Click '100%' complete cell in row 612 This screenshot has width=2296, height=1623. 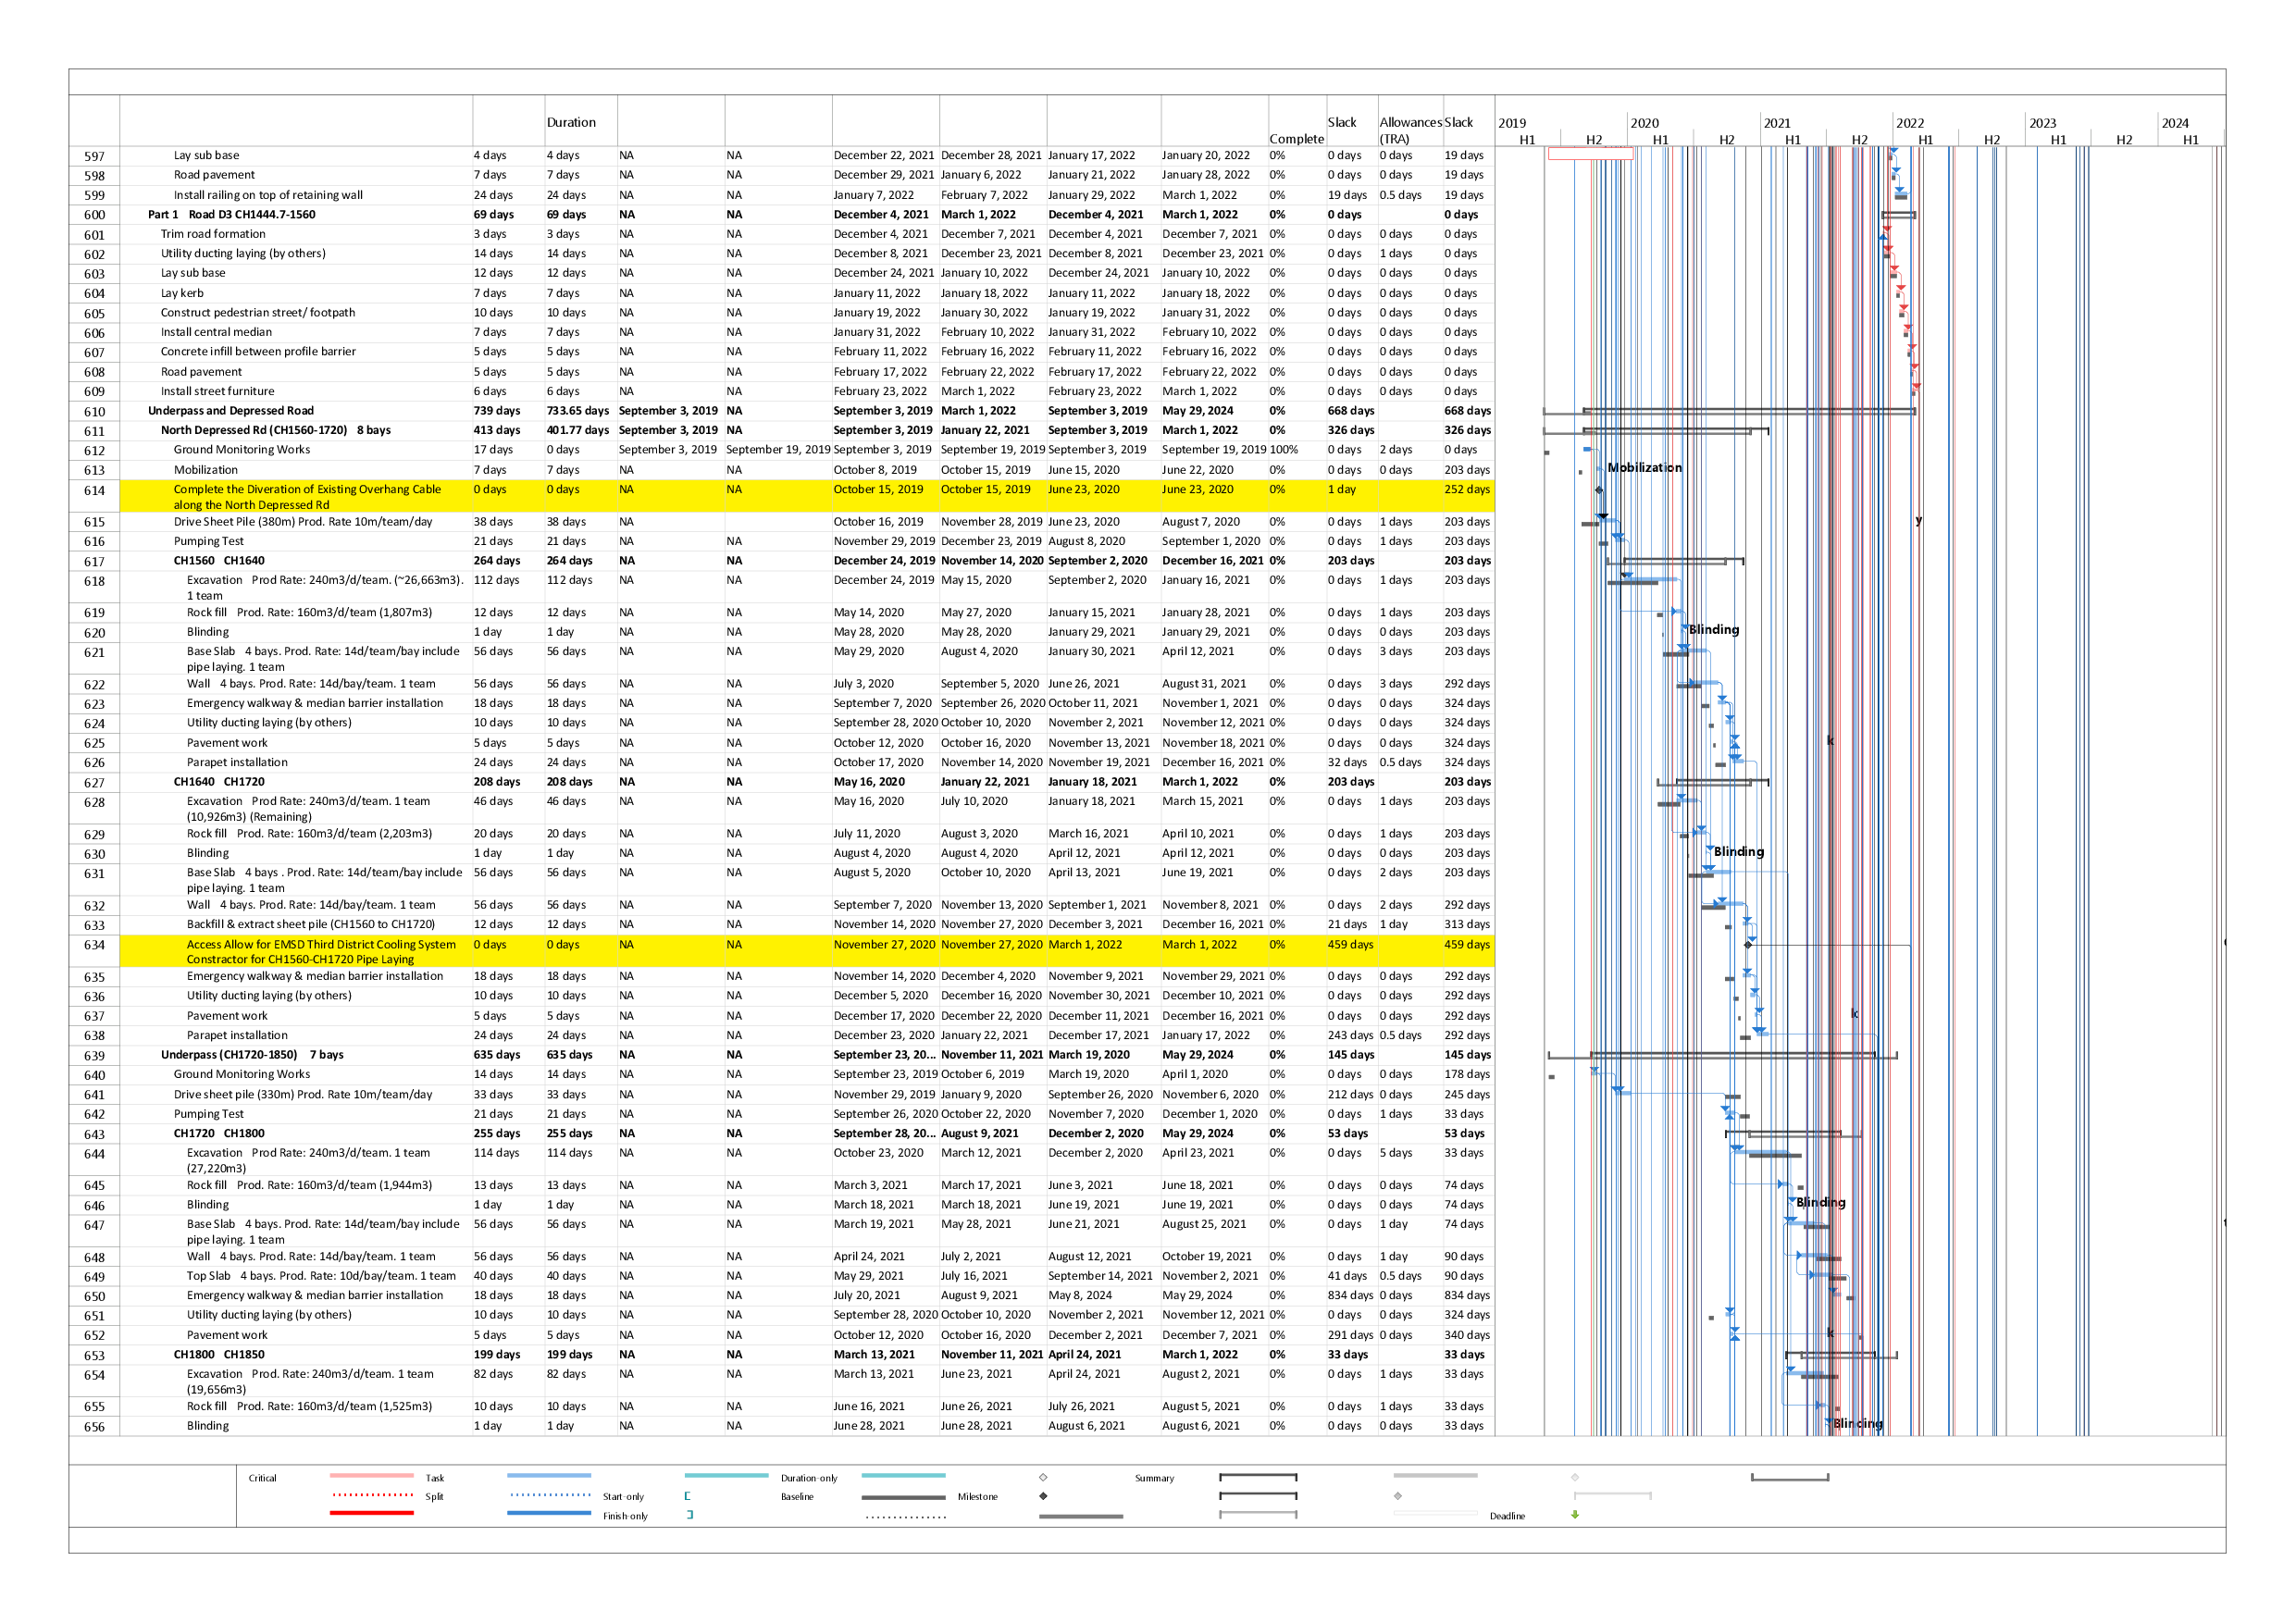tap(1284, 450)
